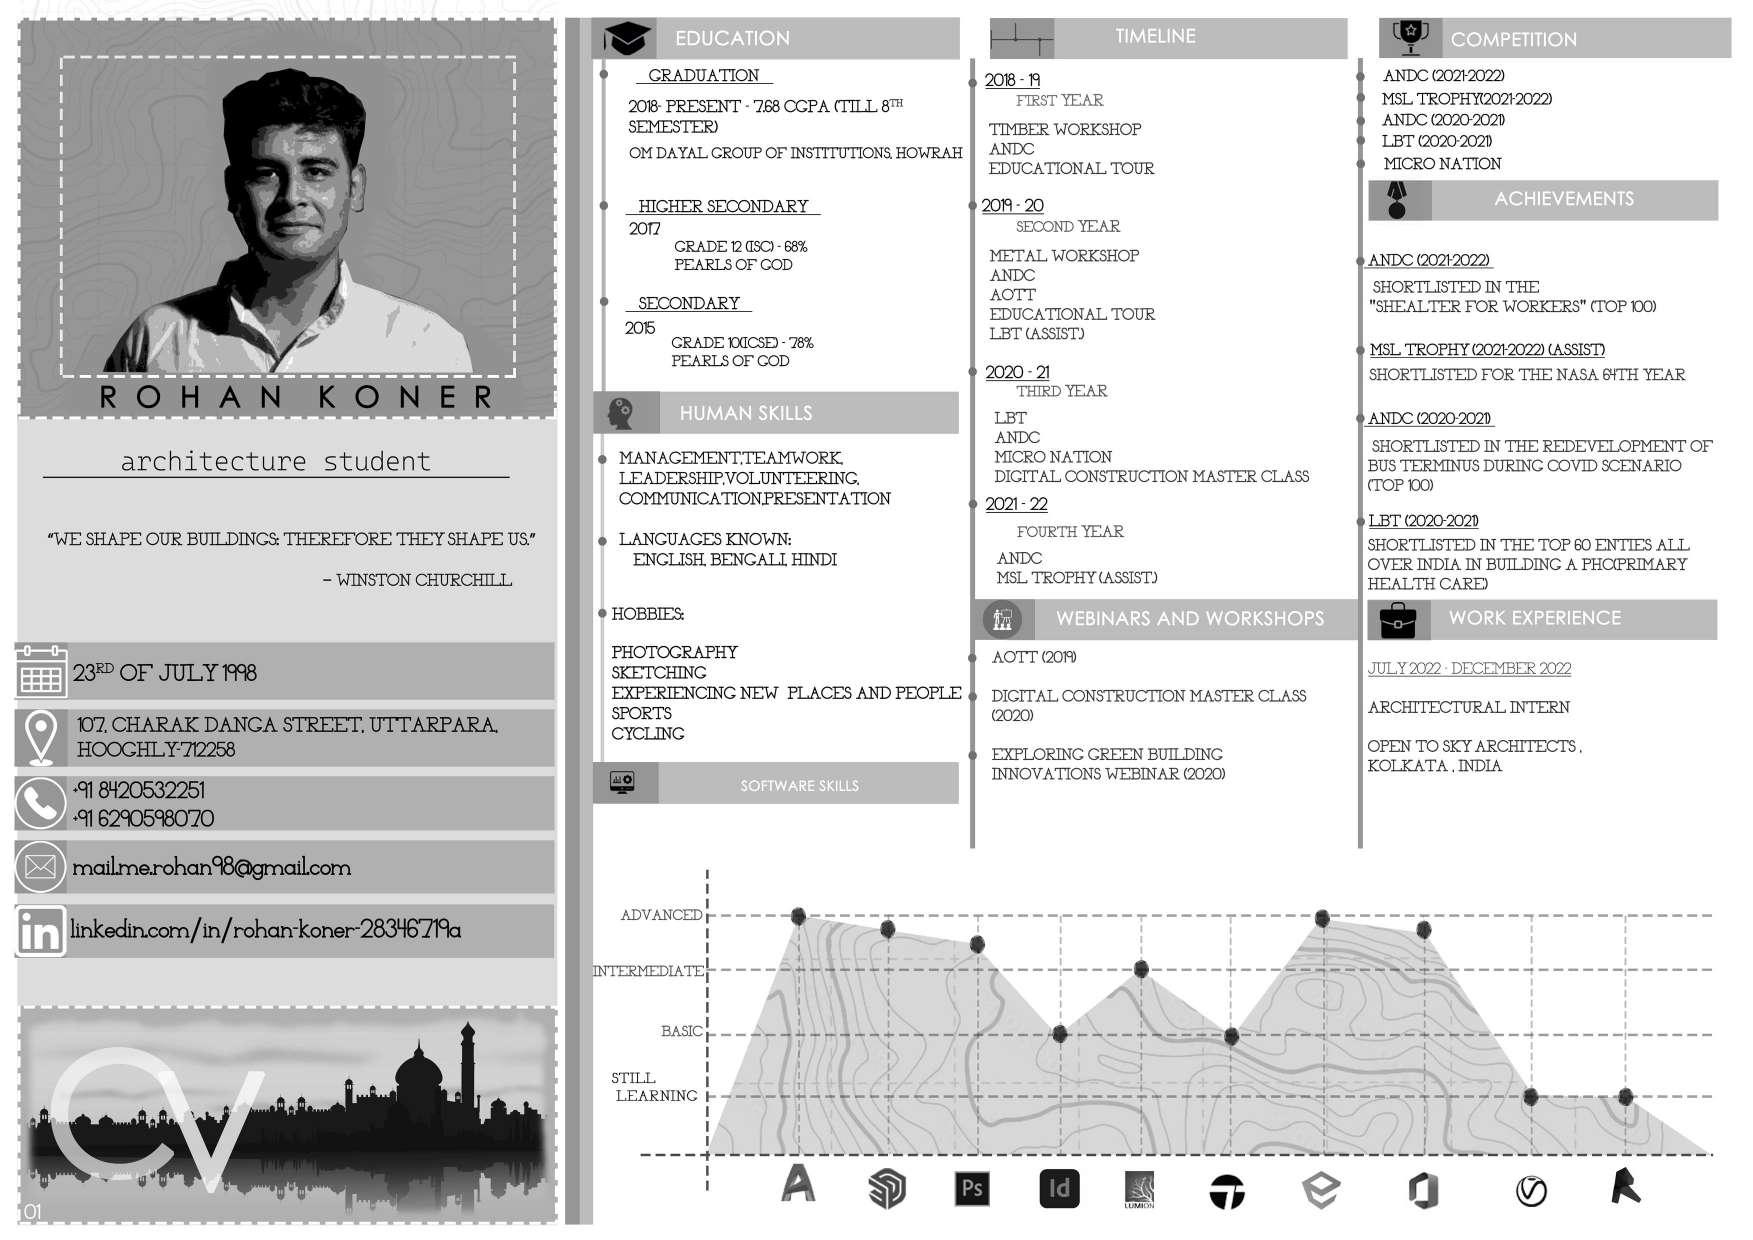Viewport: 1753px width, 1240px height.
Task: Open the Competition section header
Action: [x=1513, y=40]
